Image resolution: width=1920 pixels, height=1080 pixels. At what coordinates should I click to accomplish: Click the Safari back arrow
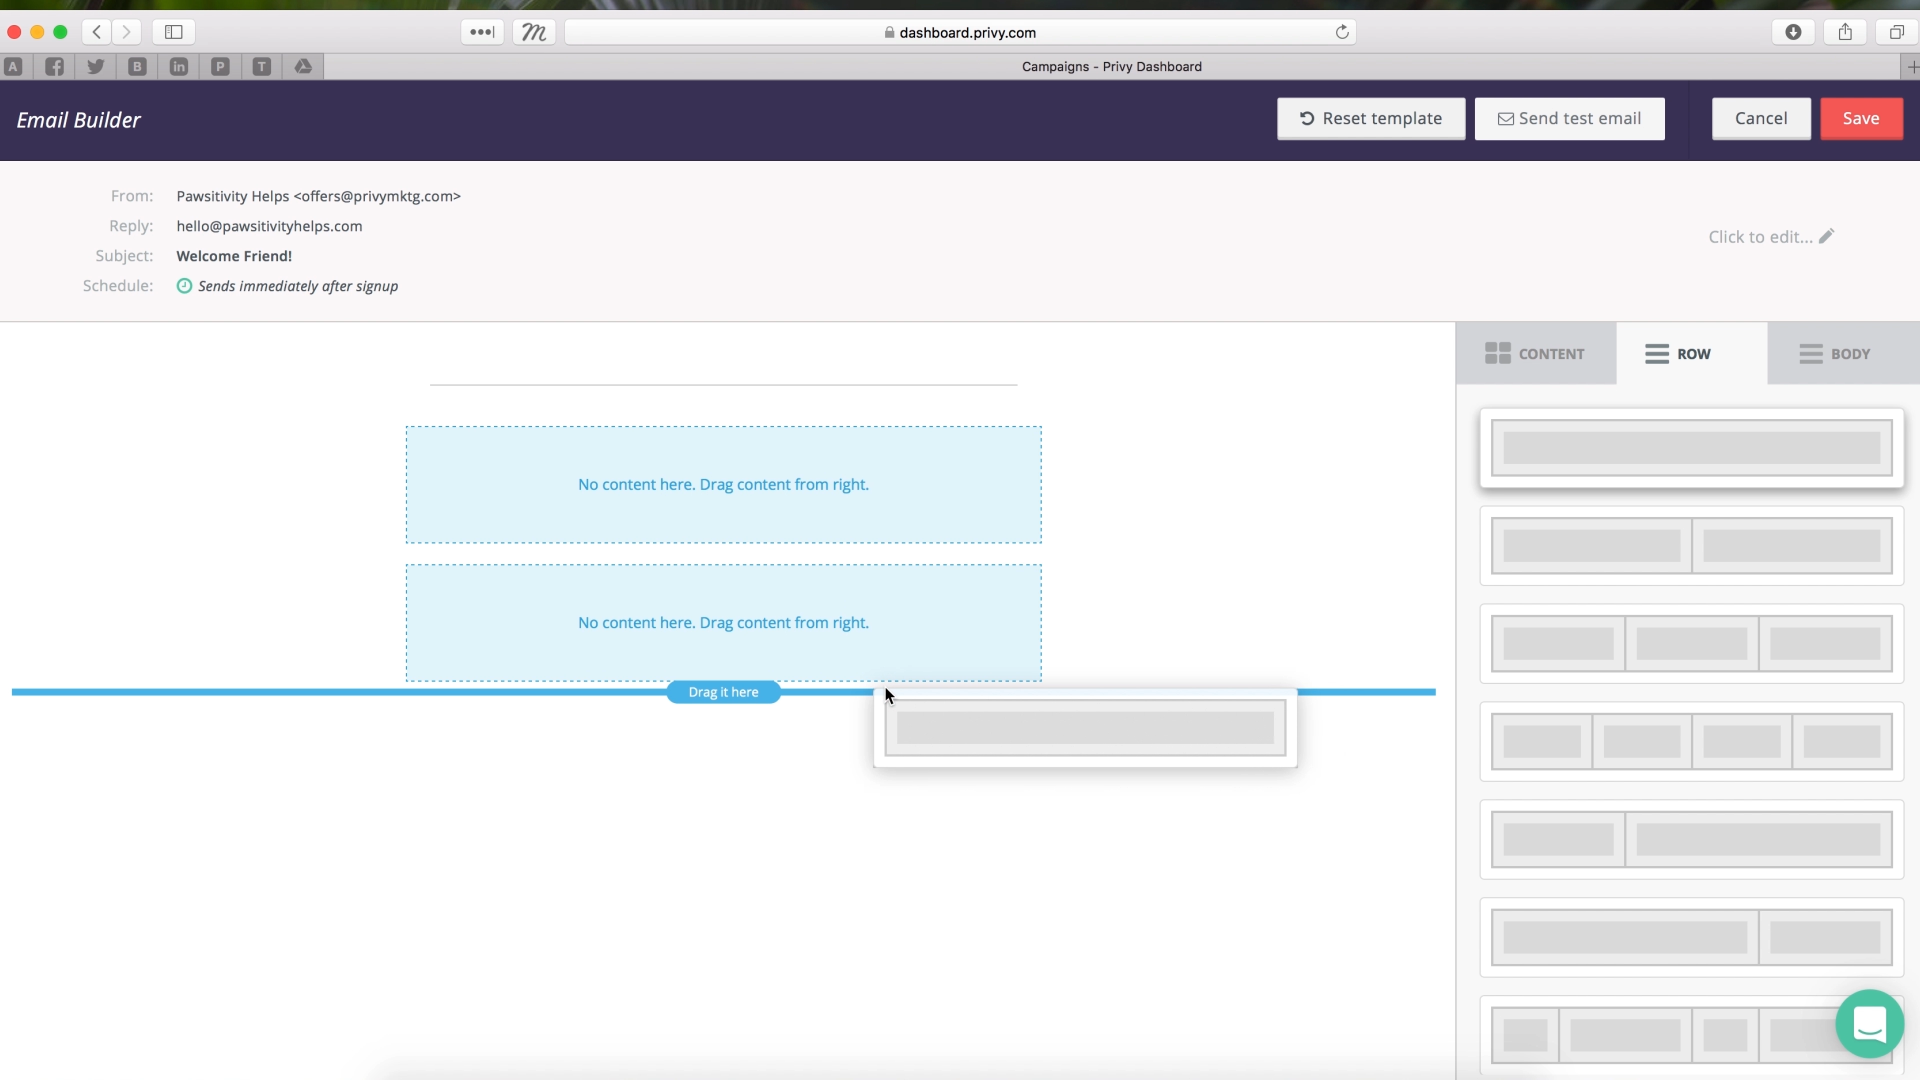97,32
